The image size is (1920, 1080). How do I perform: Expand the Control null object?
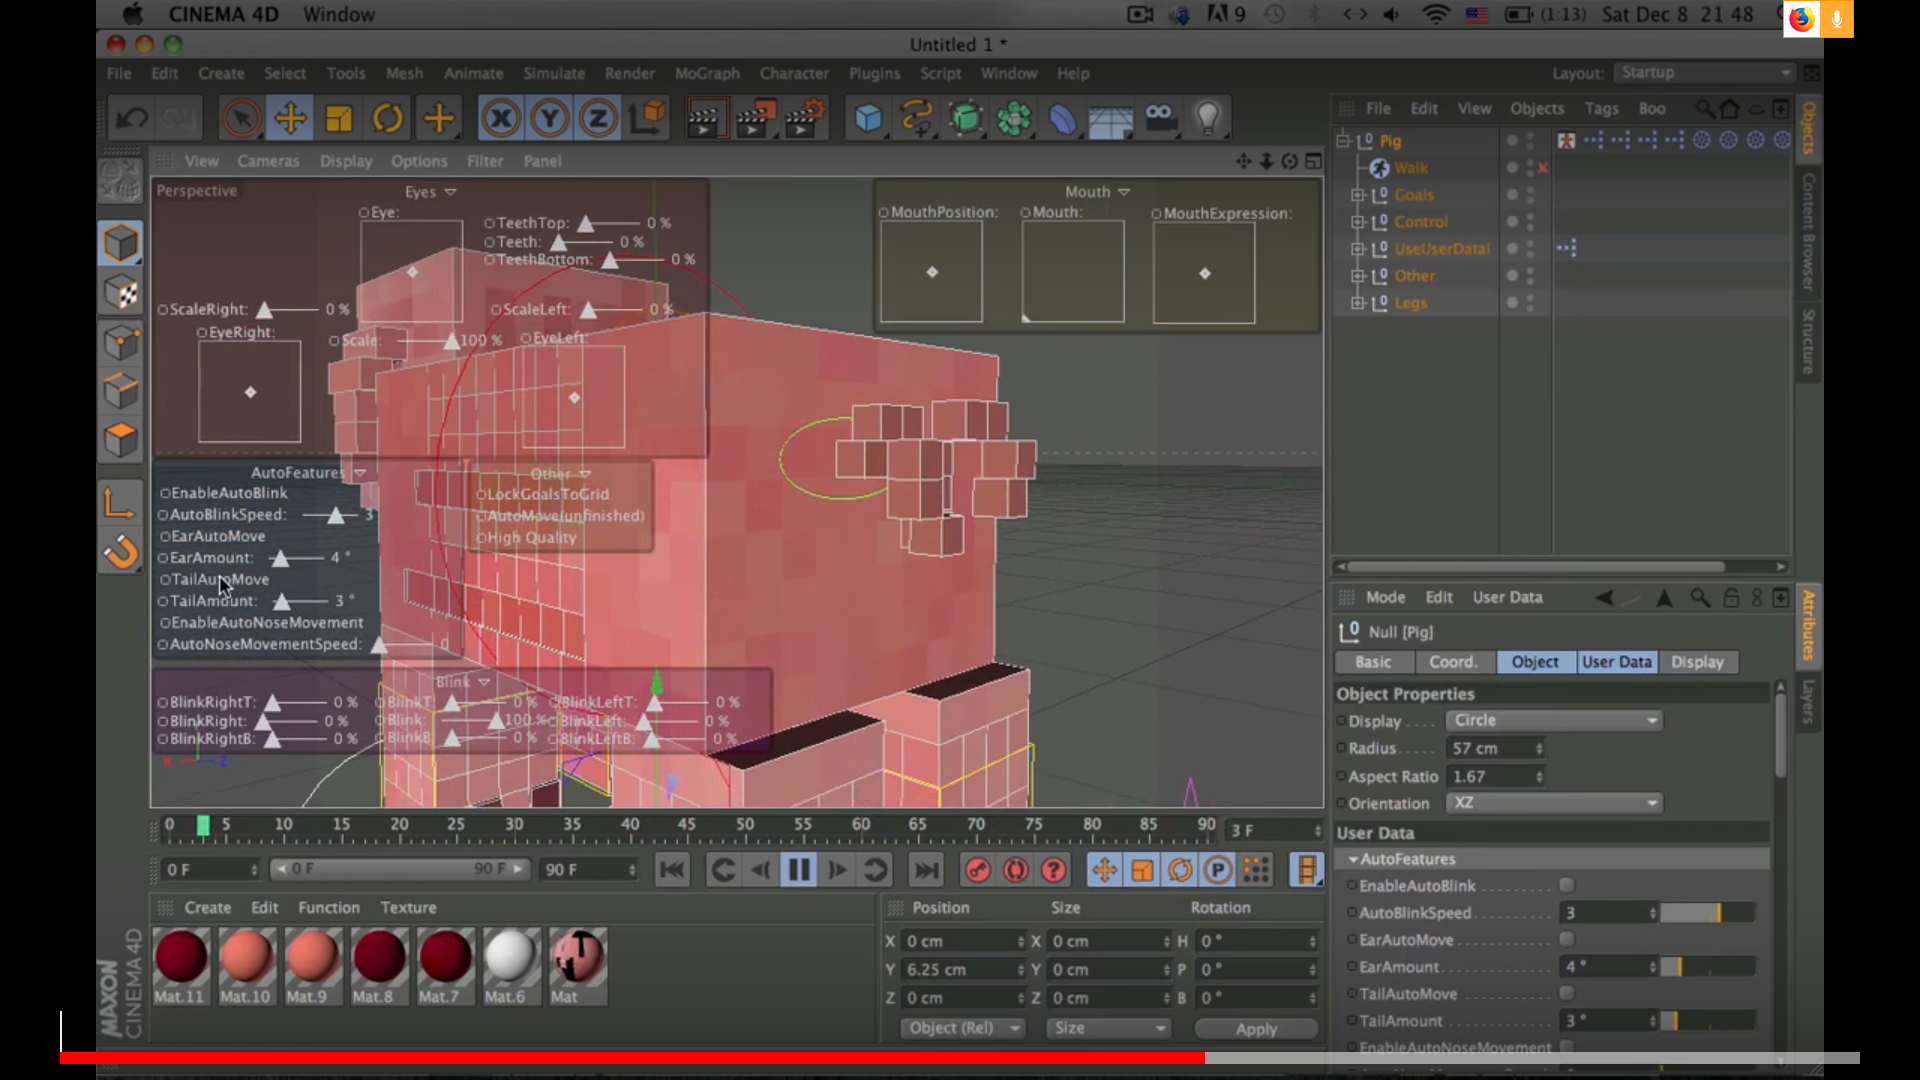point(1357,222)
